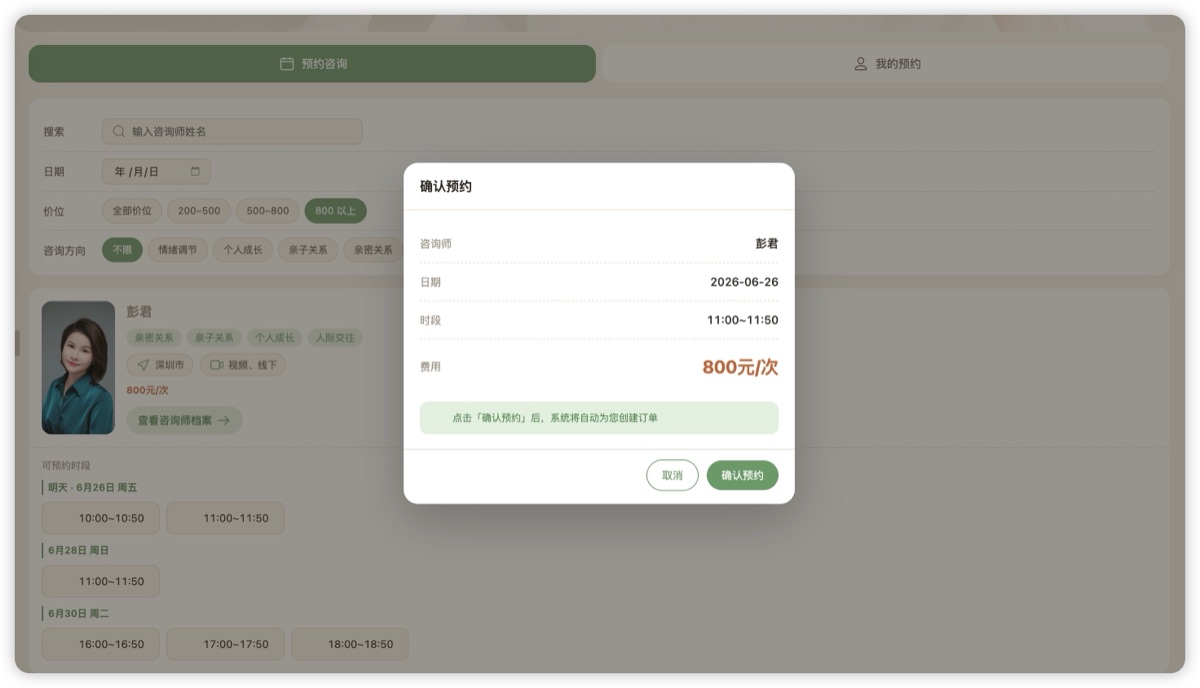Click 彭君's profile photo
Viewport: 1200px width, 688px height.
tap(78, 368)
